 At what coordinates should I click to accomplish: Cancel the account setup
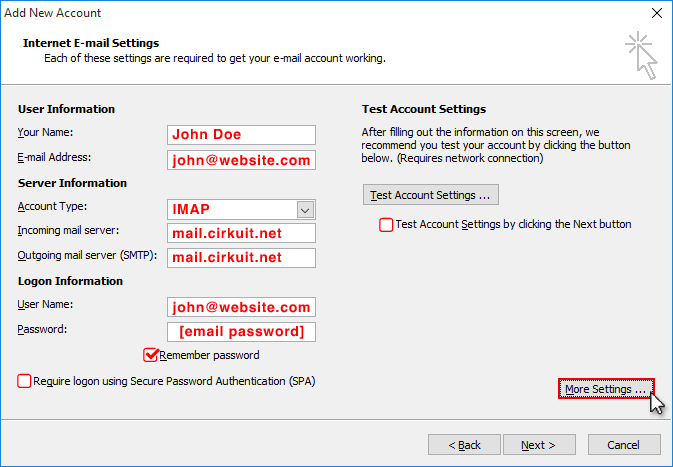(x=624, y=445)
